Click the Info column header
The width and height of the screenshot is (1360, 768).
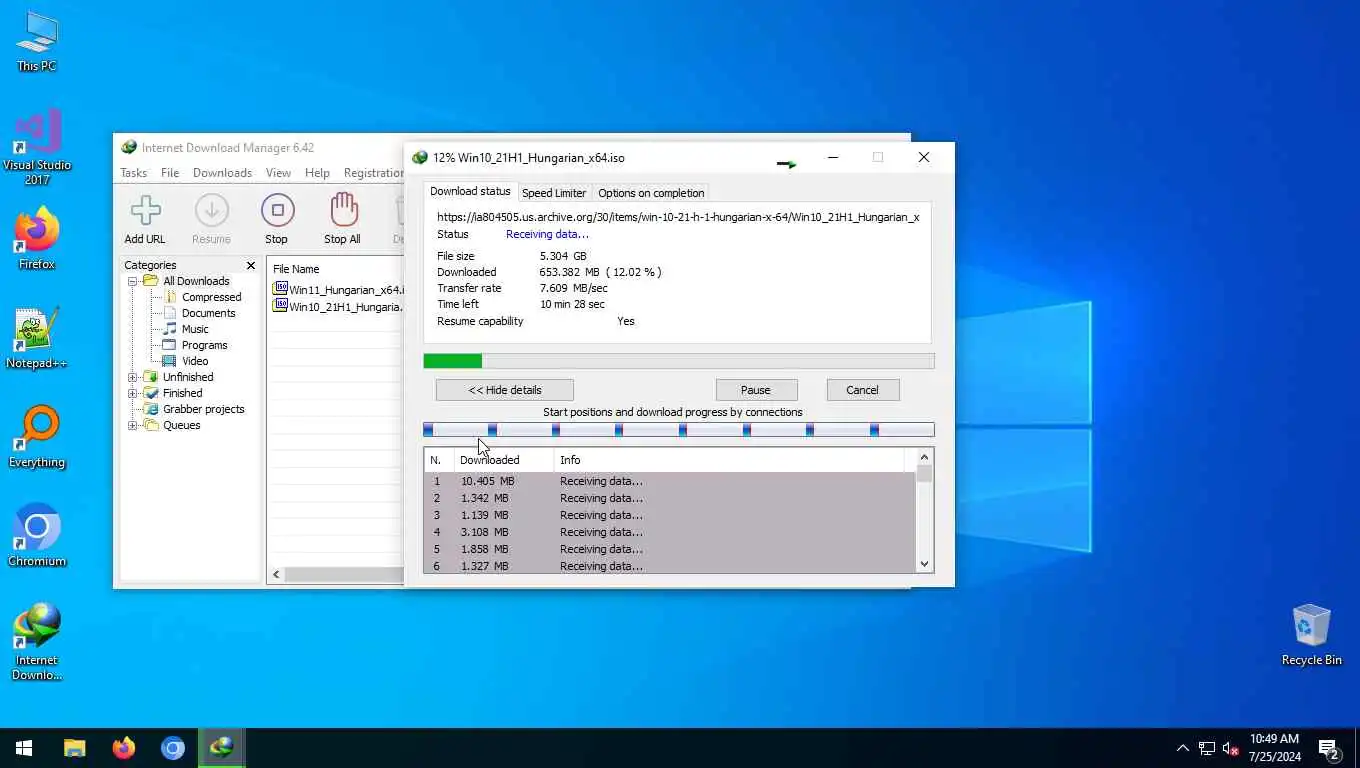pos(729,460)
